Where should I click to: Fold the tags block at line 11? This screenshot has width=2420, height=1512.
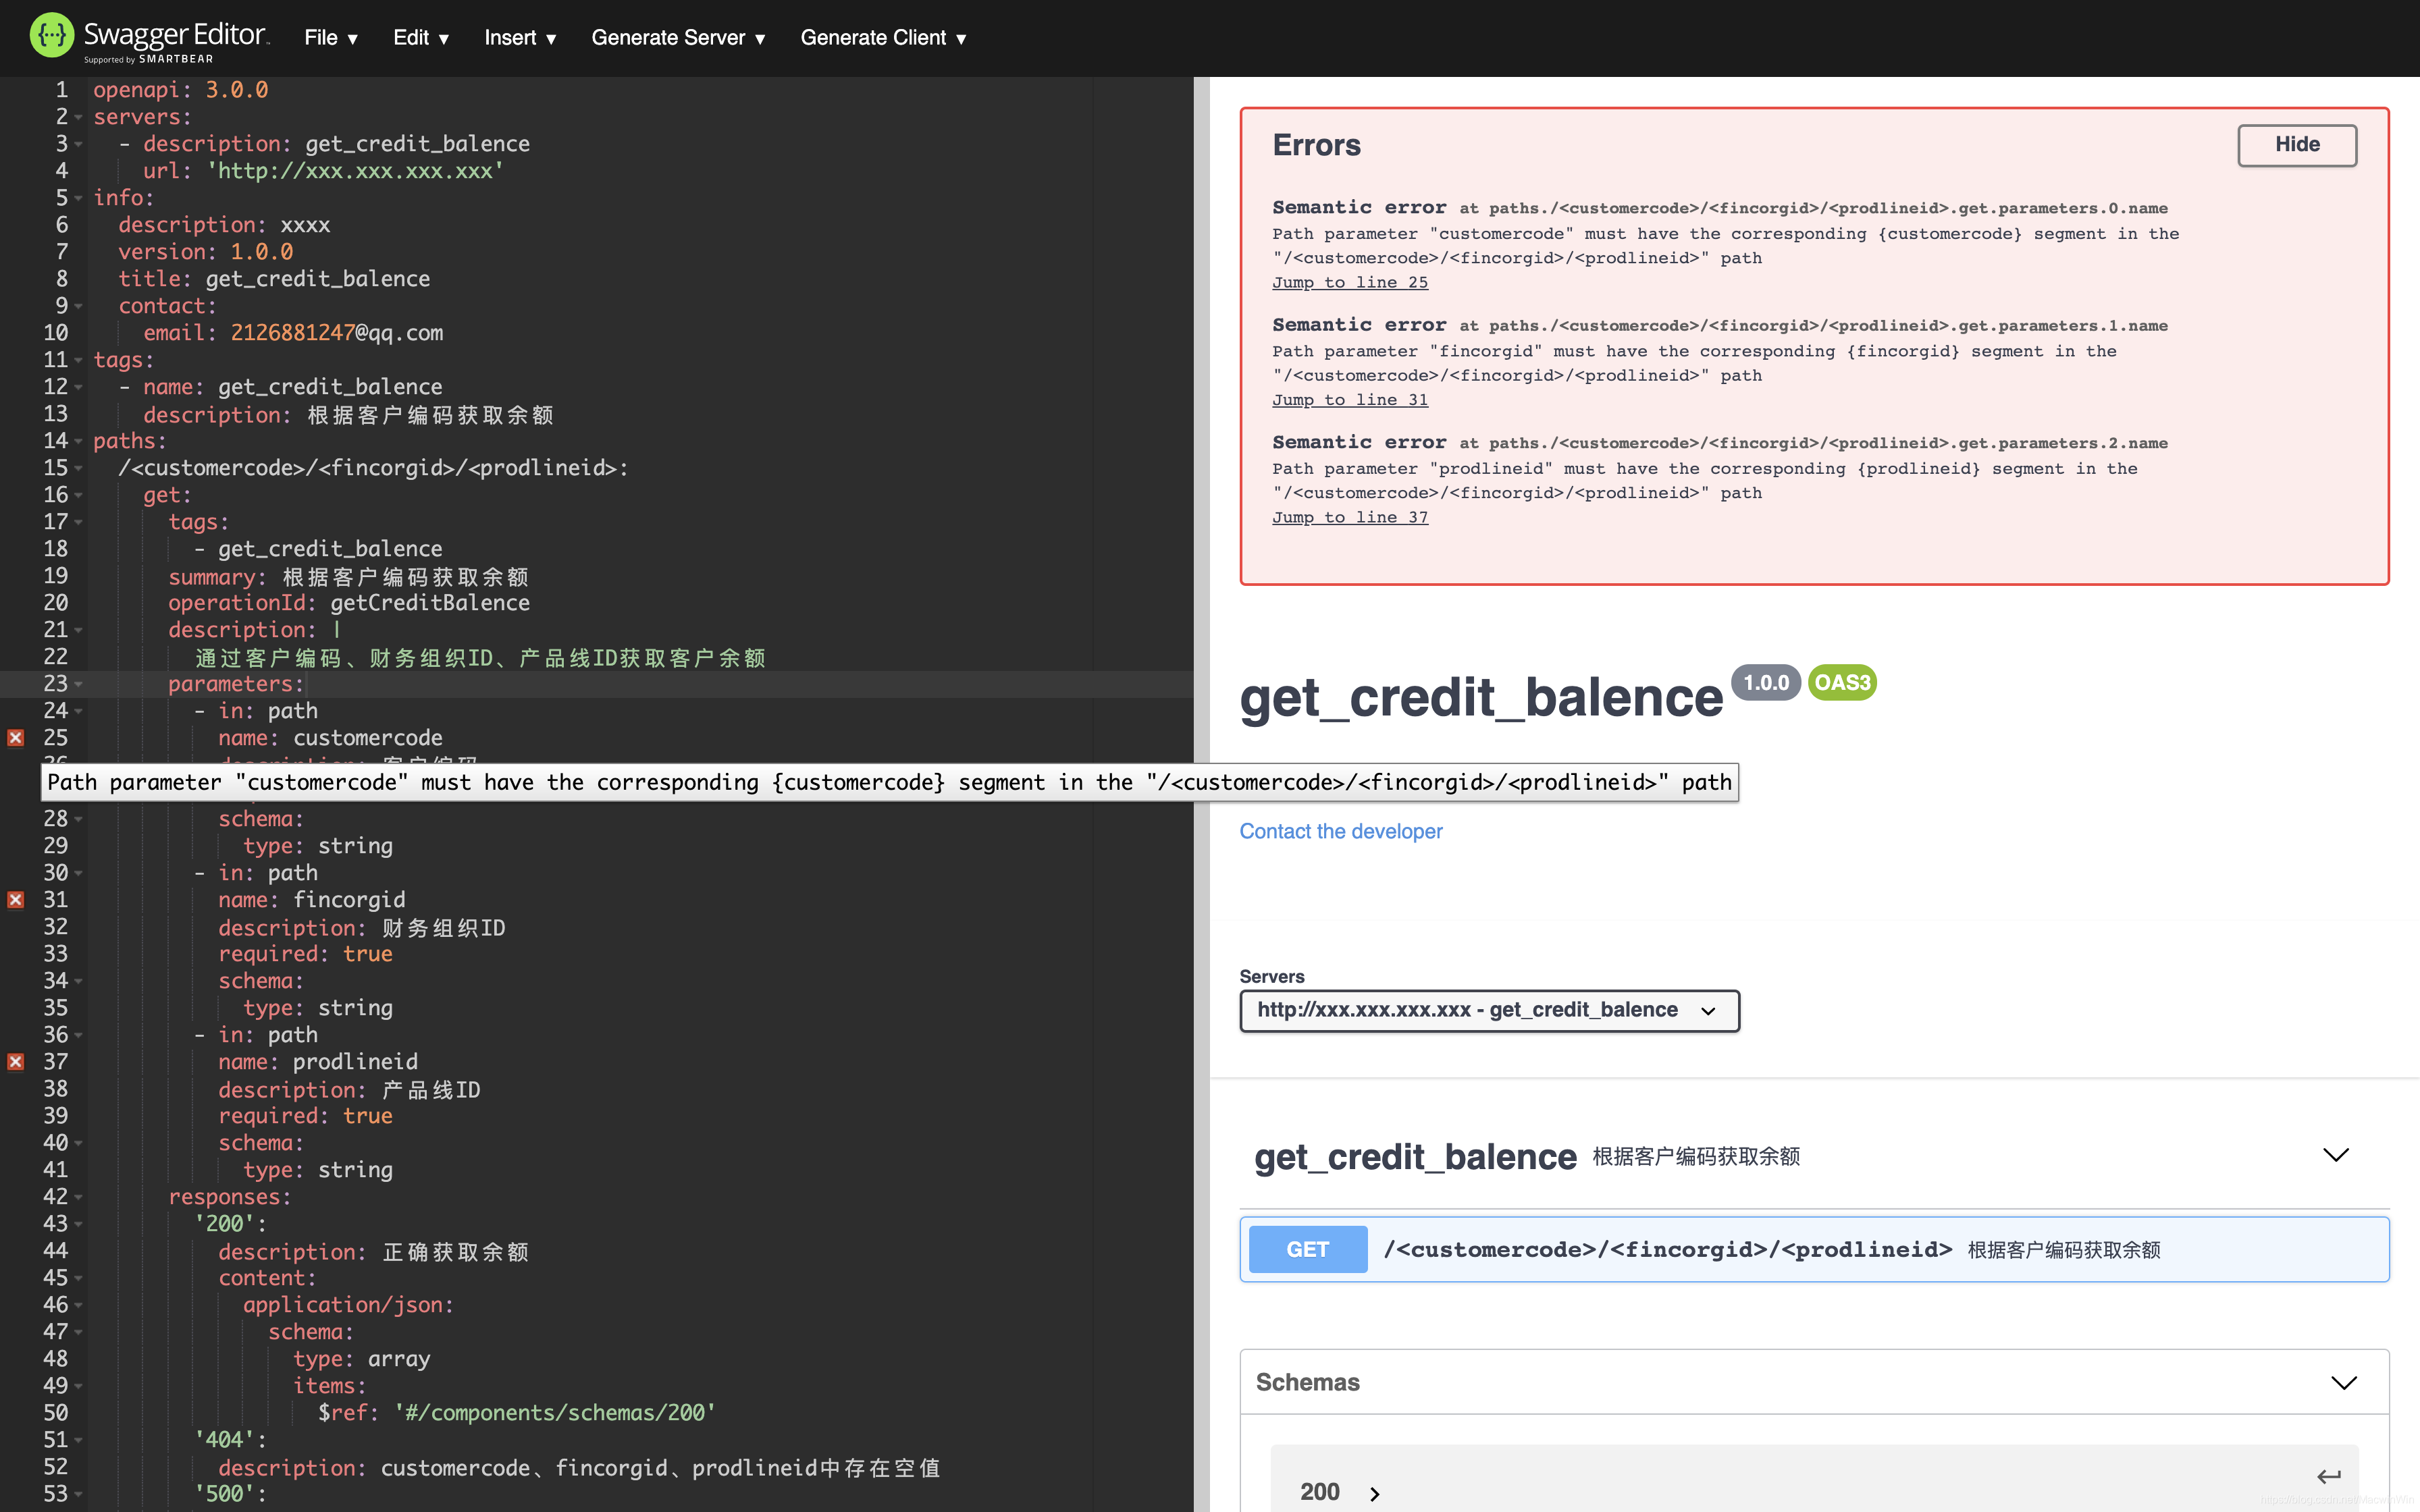click(x=79, y=360)
